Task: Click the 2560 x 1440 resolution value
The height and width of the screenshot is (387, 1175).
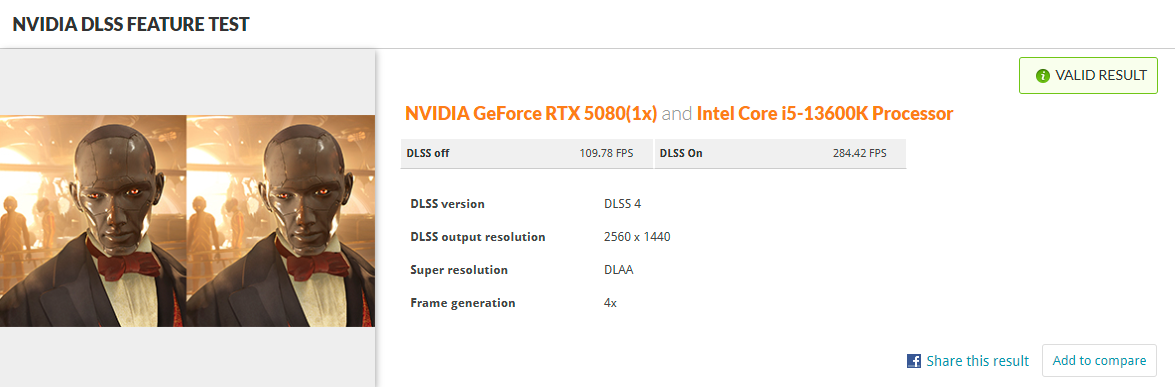Action: (x=636, y=237)
